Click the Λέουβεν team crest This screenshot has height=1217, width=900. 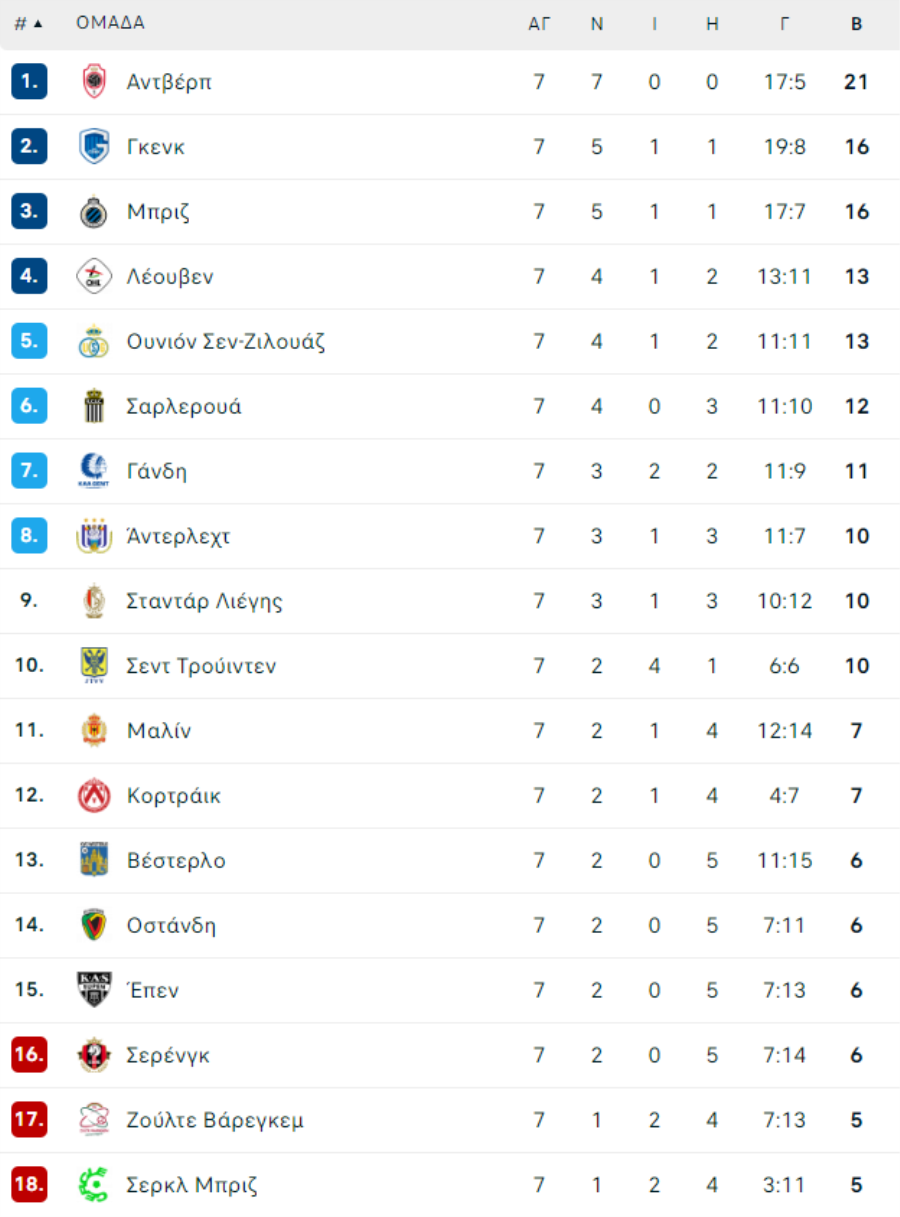[x=94, y=277]
